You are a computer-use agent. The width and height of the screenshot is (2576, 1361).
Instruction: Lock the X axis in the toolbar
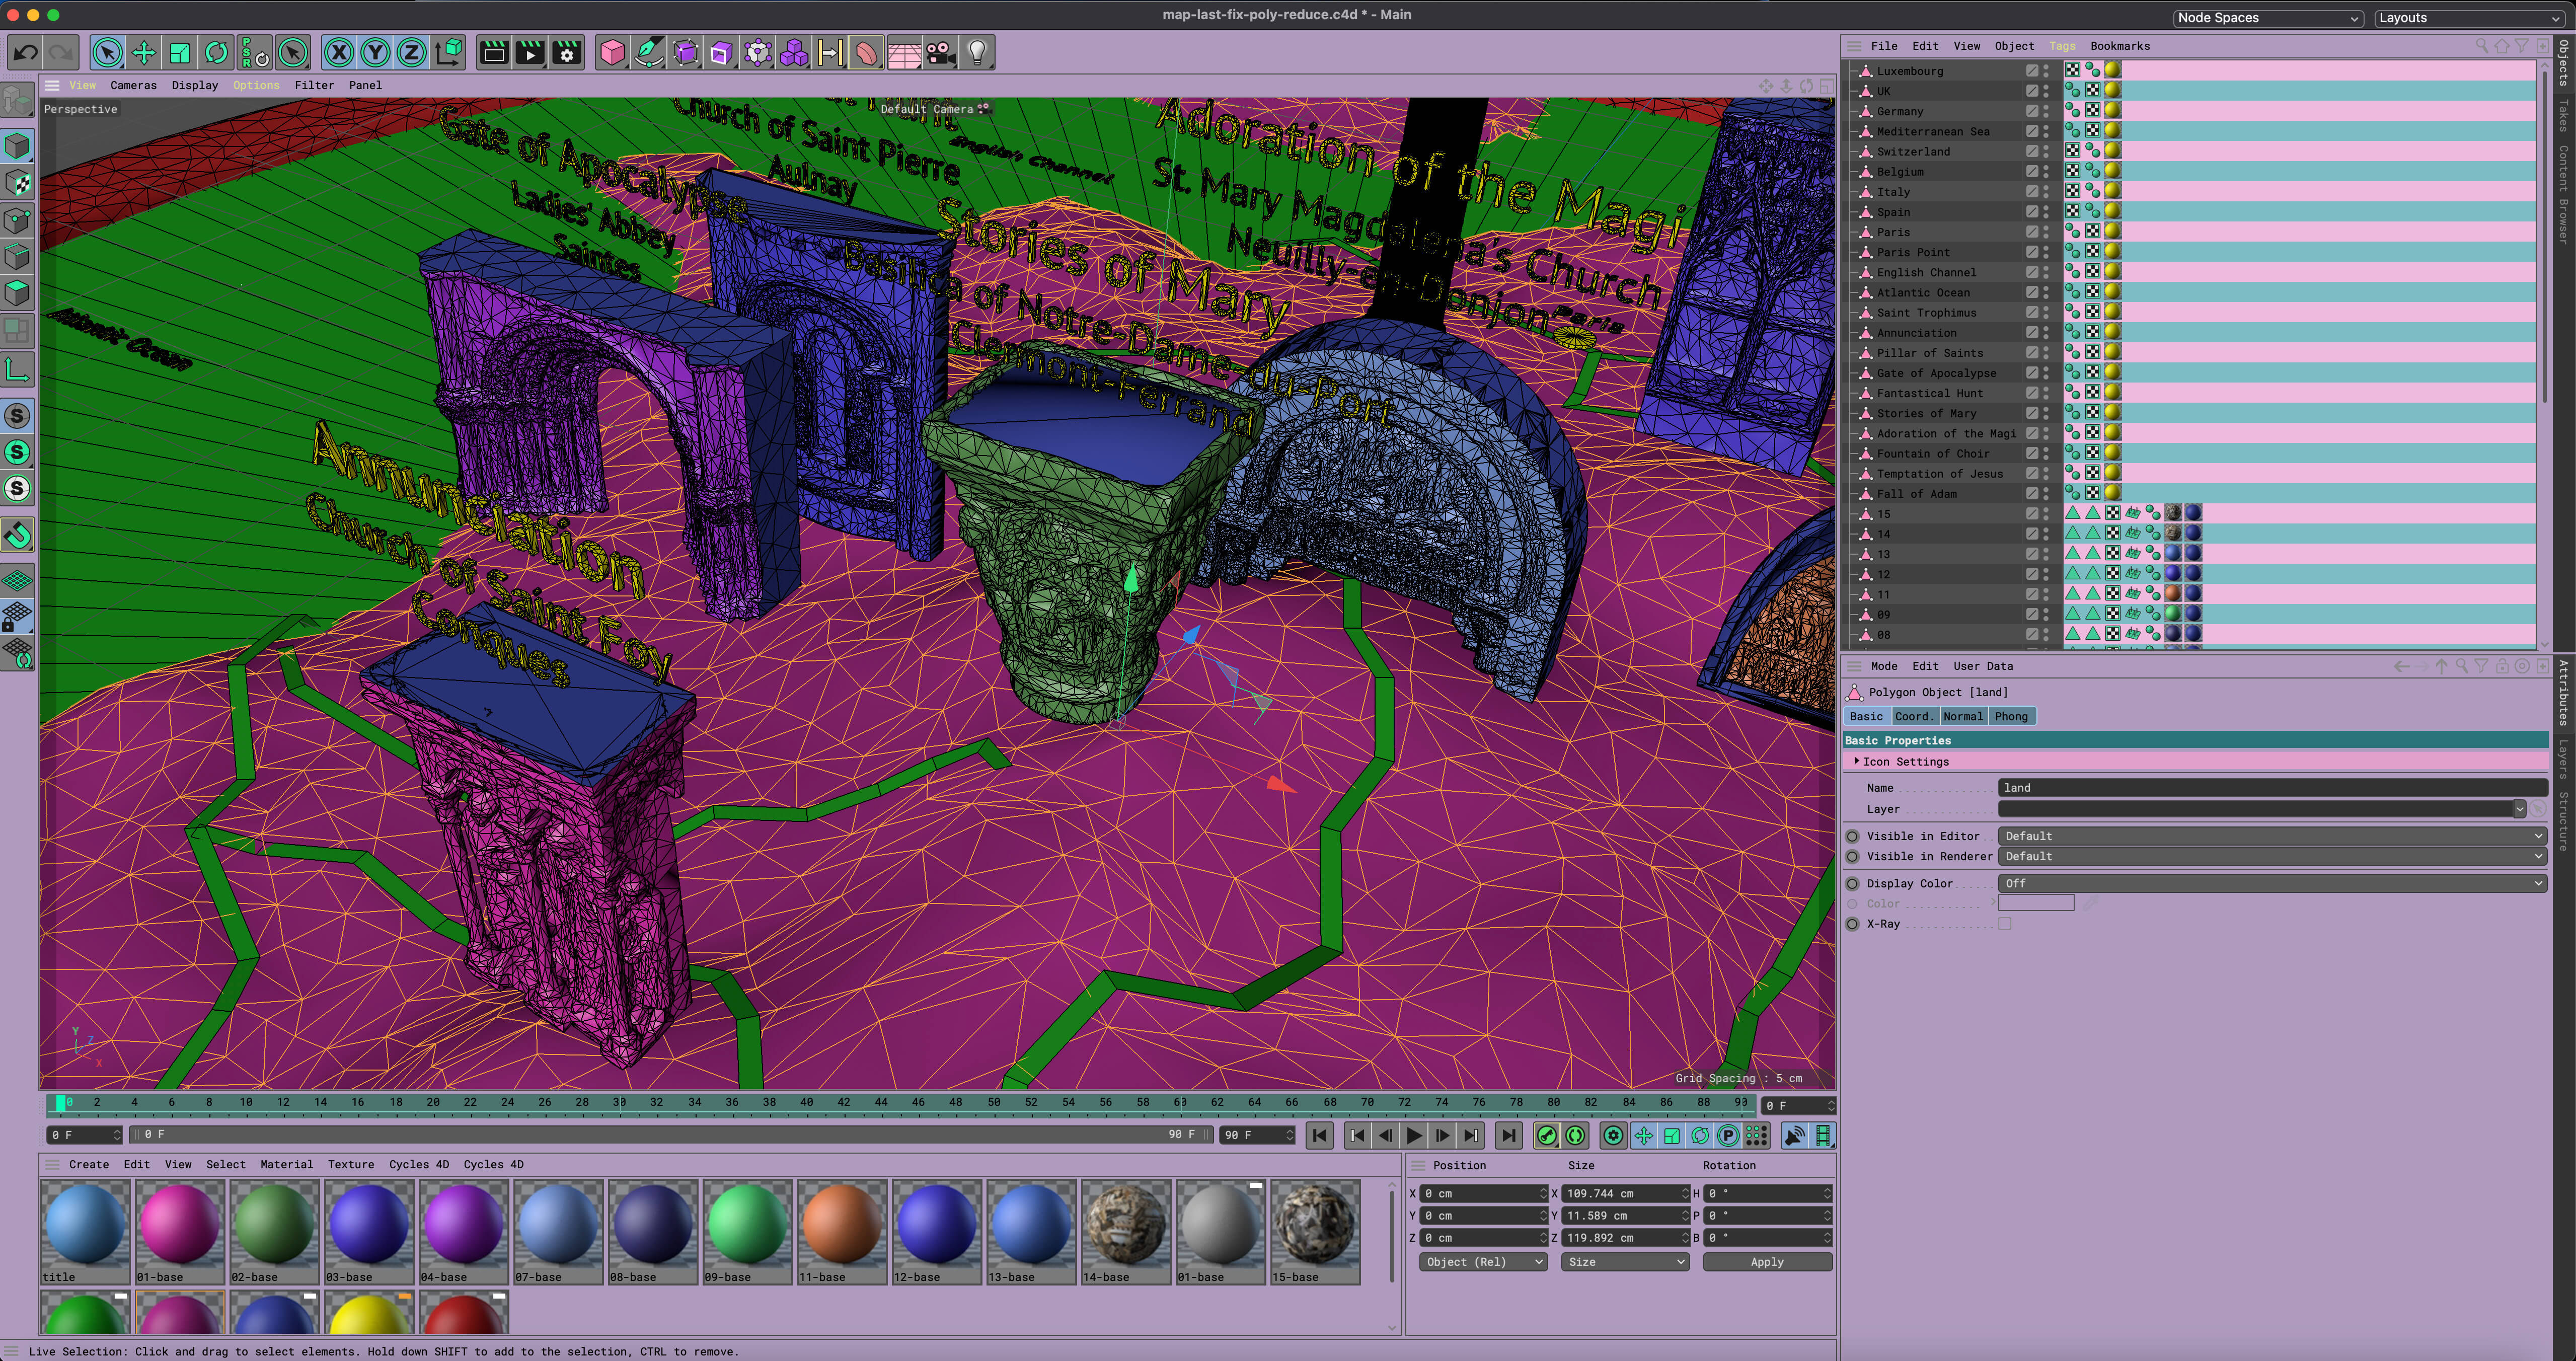point(339,52)
